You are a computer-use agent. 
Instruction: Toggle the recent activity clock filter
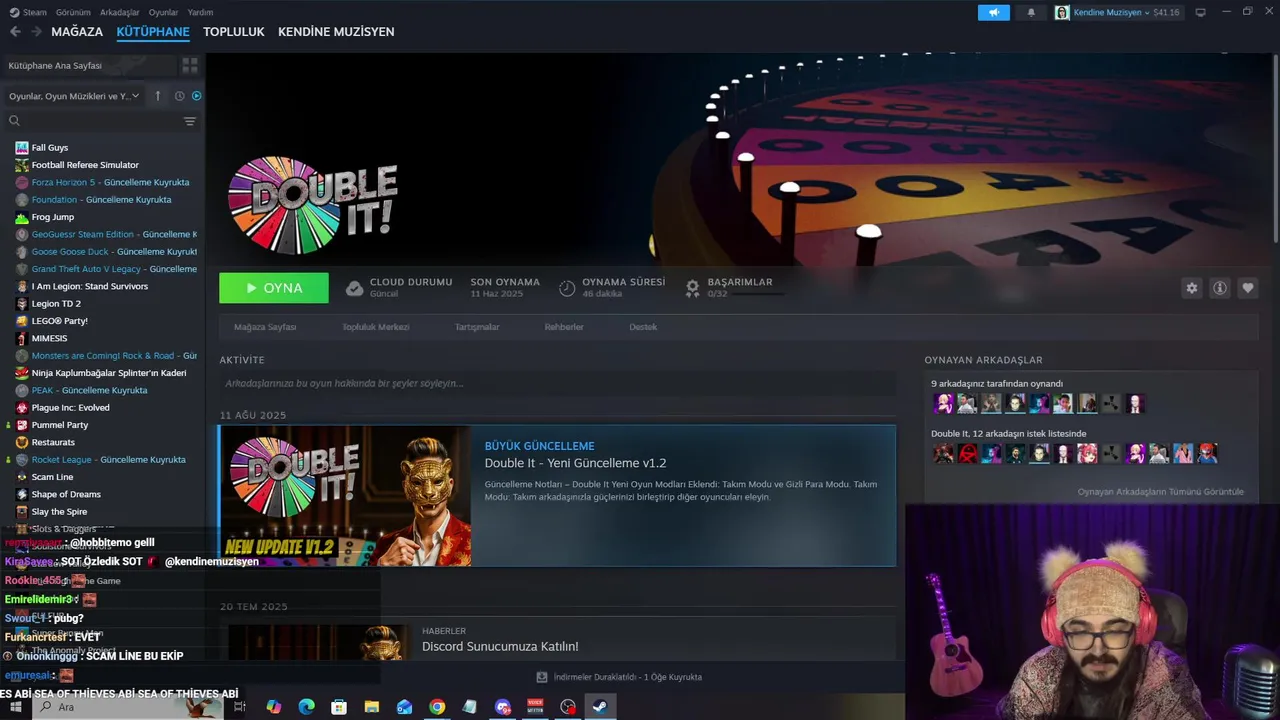[x=179, y=96]
